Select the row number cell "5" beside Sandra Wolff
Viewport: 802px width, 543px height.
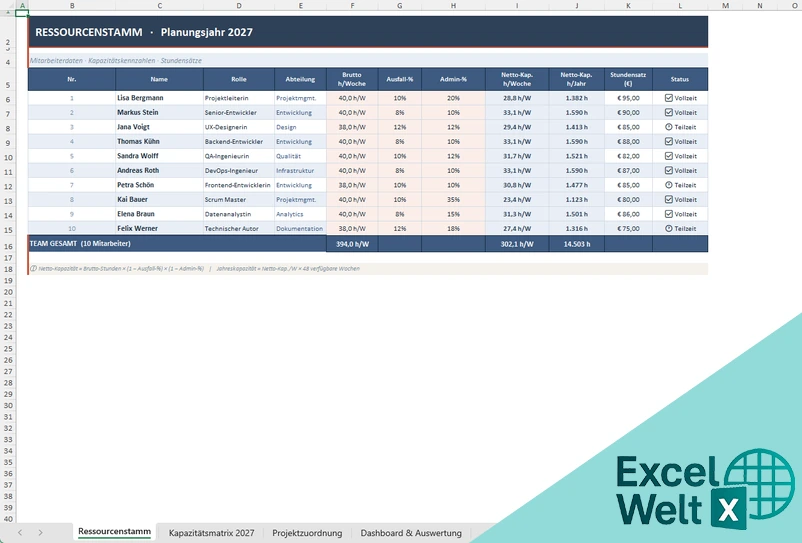(72, 156)
